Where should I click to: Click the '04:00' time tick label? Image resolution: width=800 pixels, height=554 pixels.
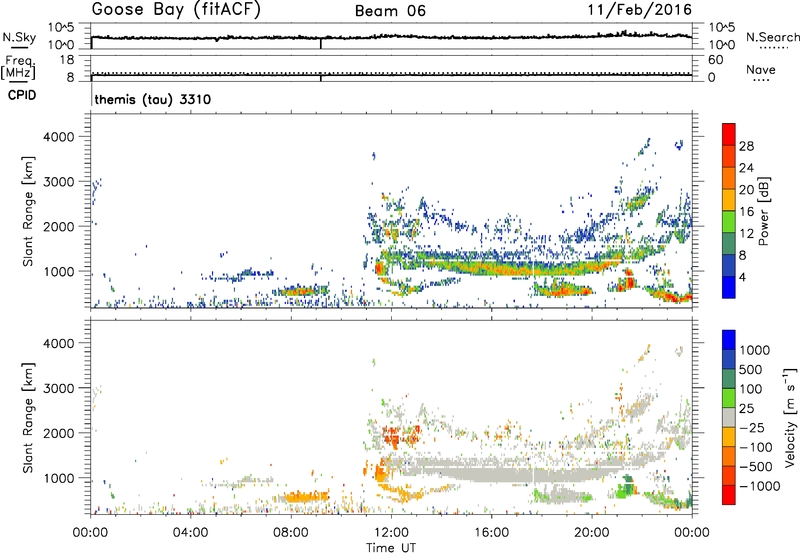point(190,533)
